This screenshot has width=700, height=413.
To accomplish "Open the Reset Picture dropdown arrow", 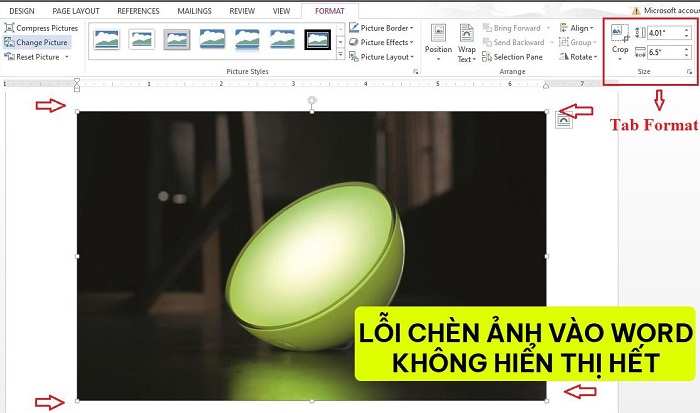I will coord(67,57).
